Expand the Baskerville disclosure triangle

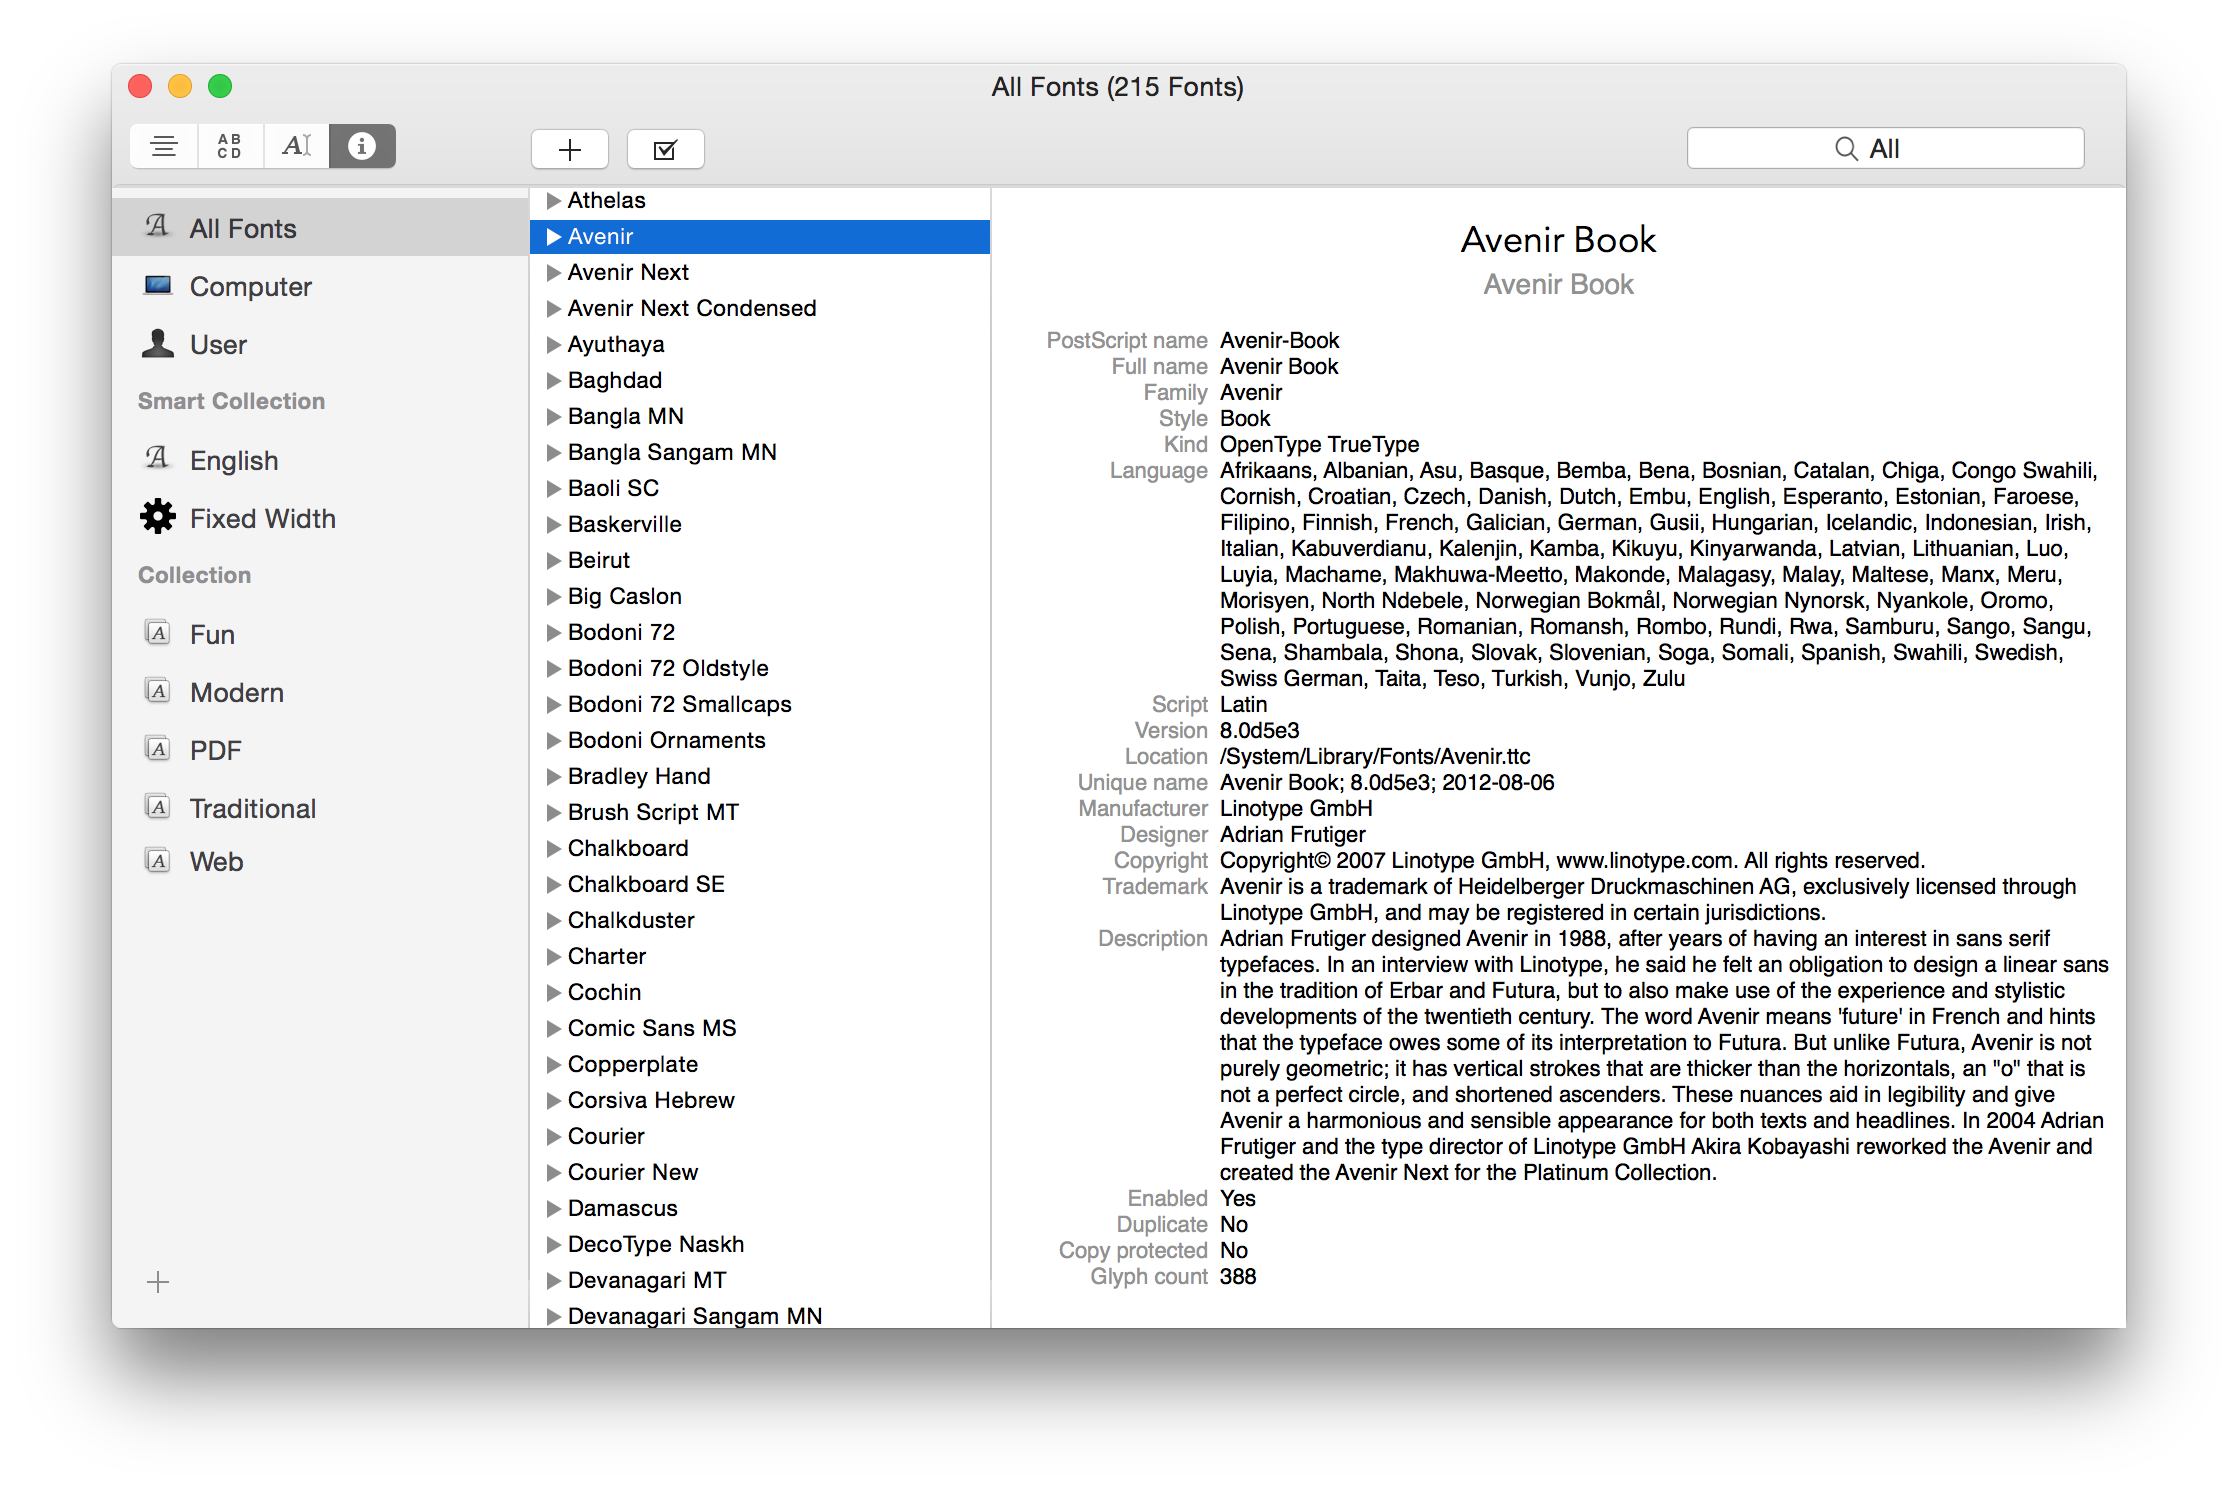(554, 524)
